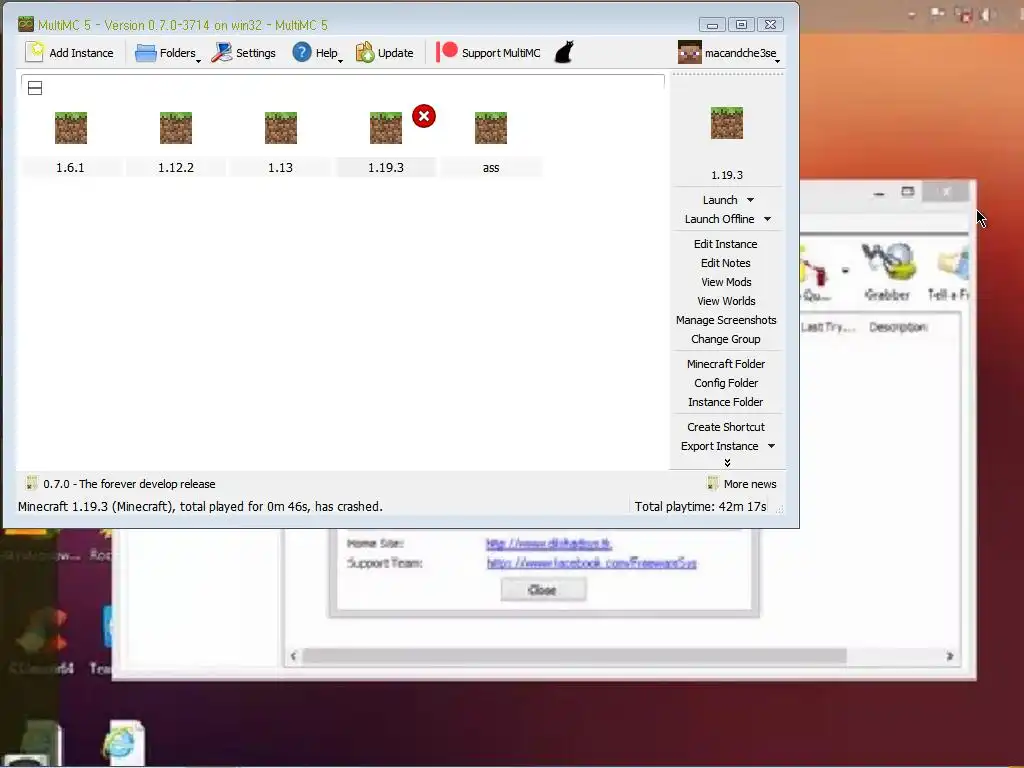Viewport: 1024px width, 768px height.
Task: Click the black cat icon
Action: coord(564,53)
